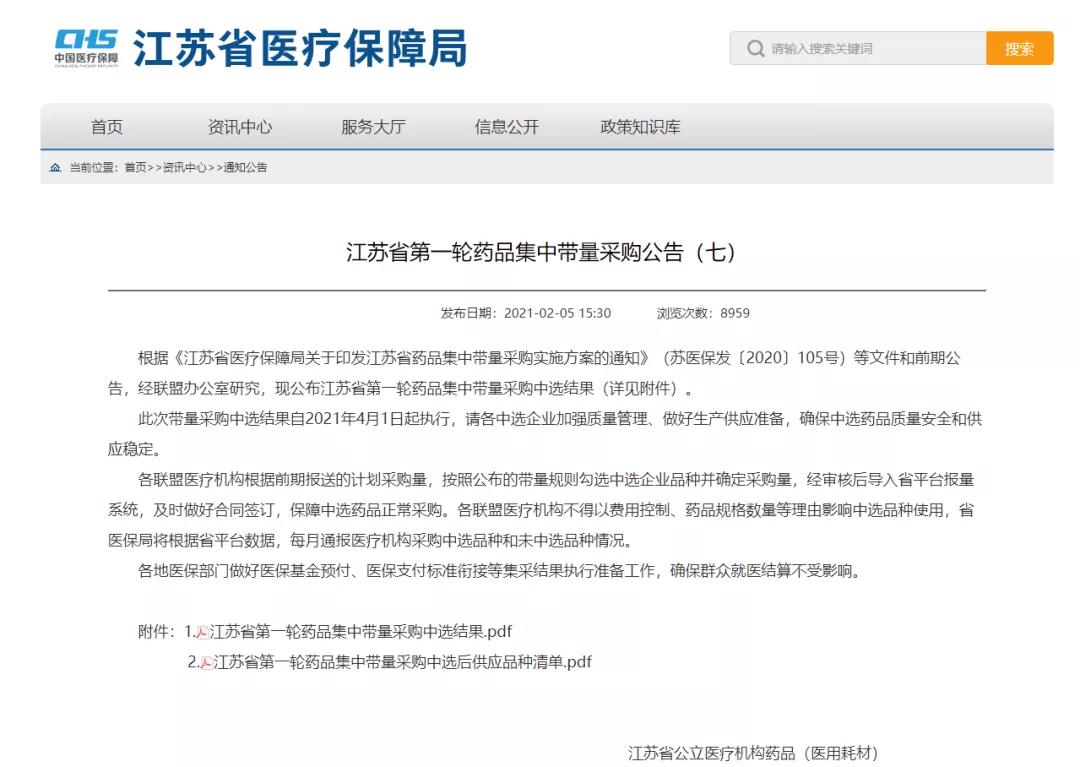Click the orange 搜索 button
This screenshot has width=1080, height=767.
coord(1019,48)
